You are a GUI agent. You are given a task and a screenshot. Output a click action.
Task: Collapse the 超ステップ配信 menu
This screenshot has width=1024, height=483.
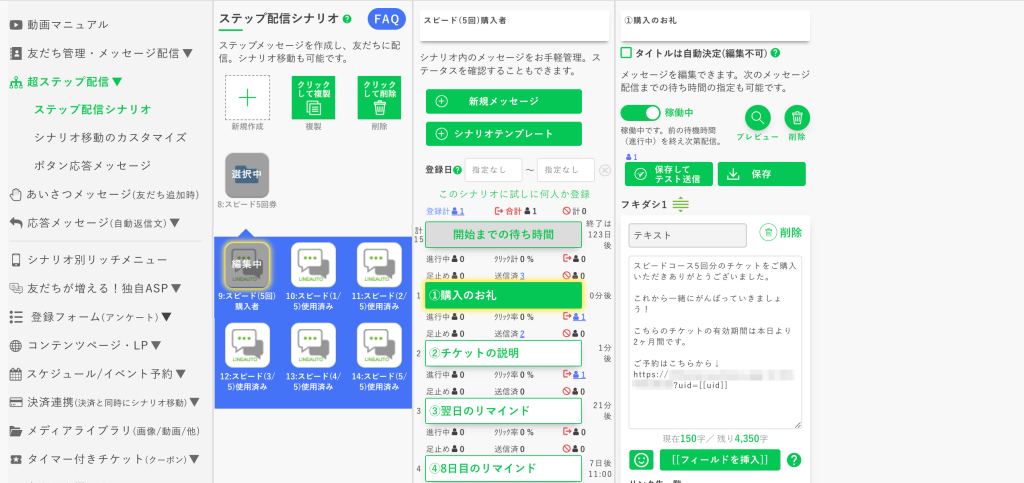[66, 82]
